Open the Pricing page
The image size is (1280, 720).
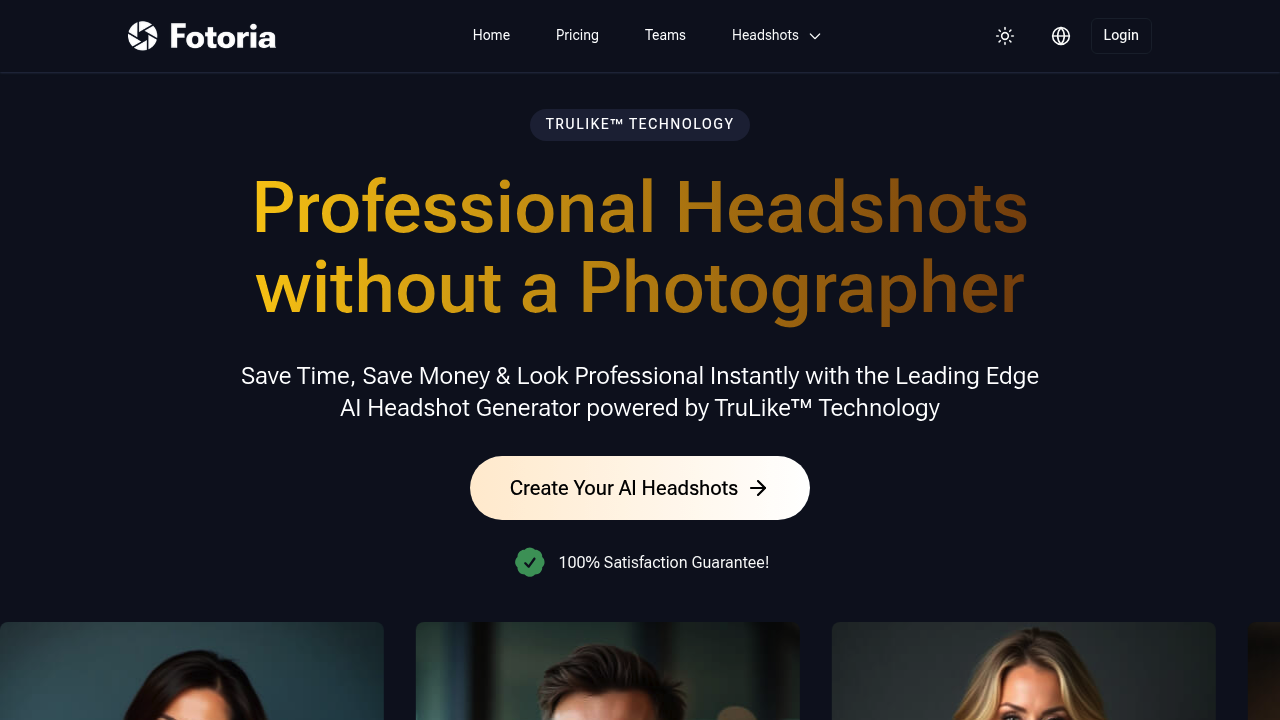pyautogui.click(x=577, y=35)
